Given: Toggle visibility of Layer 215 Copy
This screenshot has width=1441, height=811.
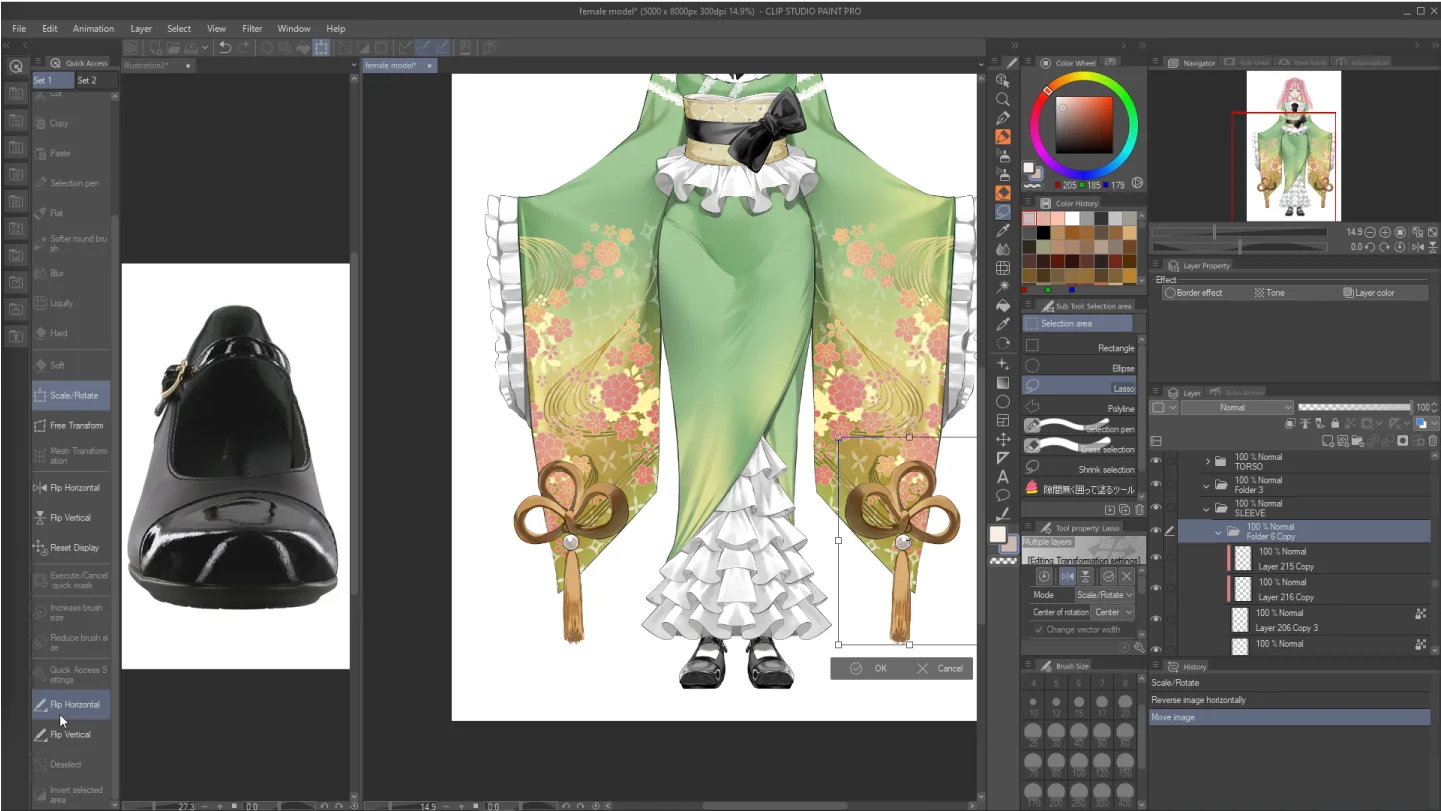Looking at the screenshot, I should [1156, 558].
